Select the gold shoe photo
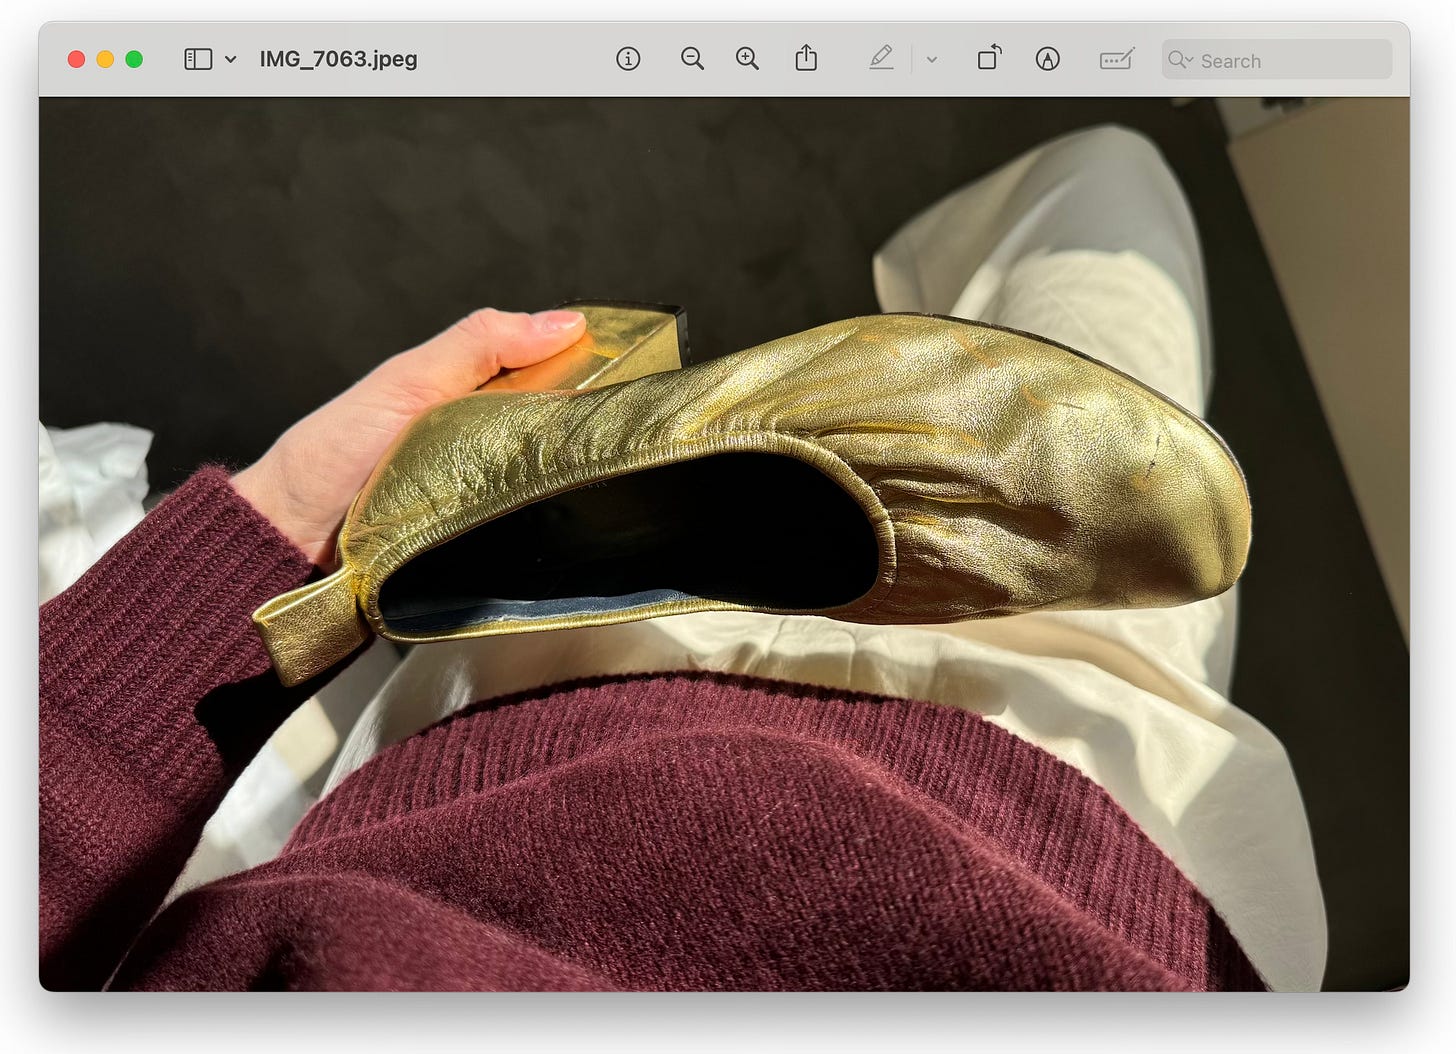 (724, 544)
